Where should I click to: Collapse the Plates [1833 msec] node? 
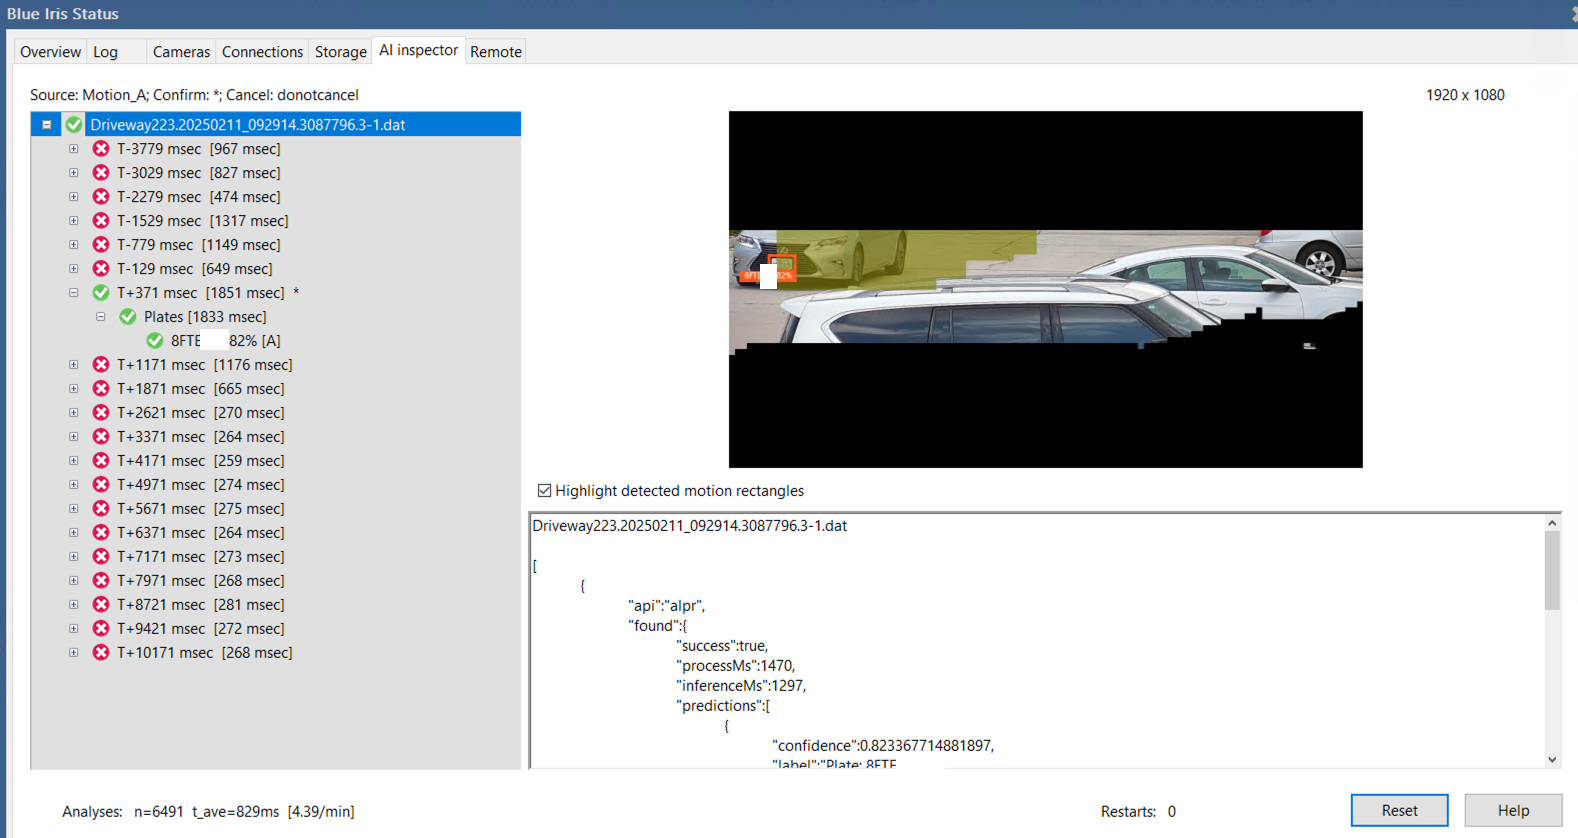(100, 317)
